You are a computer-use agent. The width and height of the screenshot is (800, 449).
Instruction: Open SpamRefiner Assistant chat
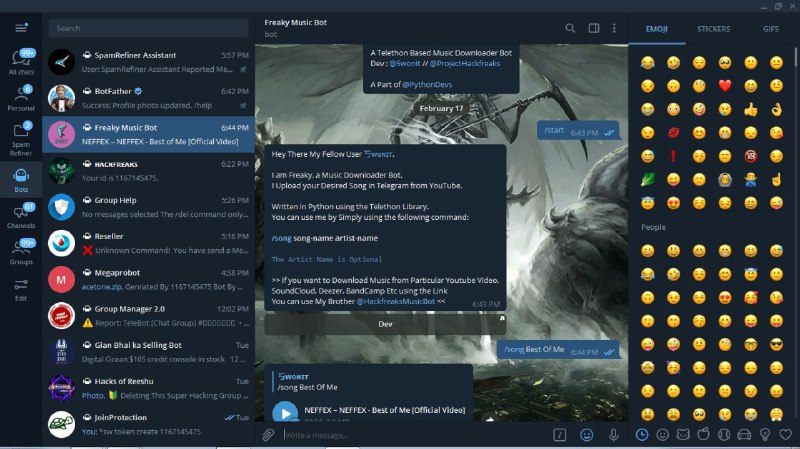(148, 62)
